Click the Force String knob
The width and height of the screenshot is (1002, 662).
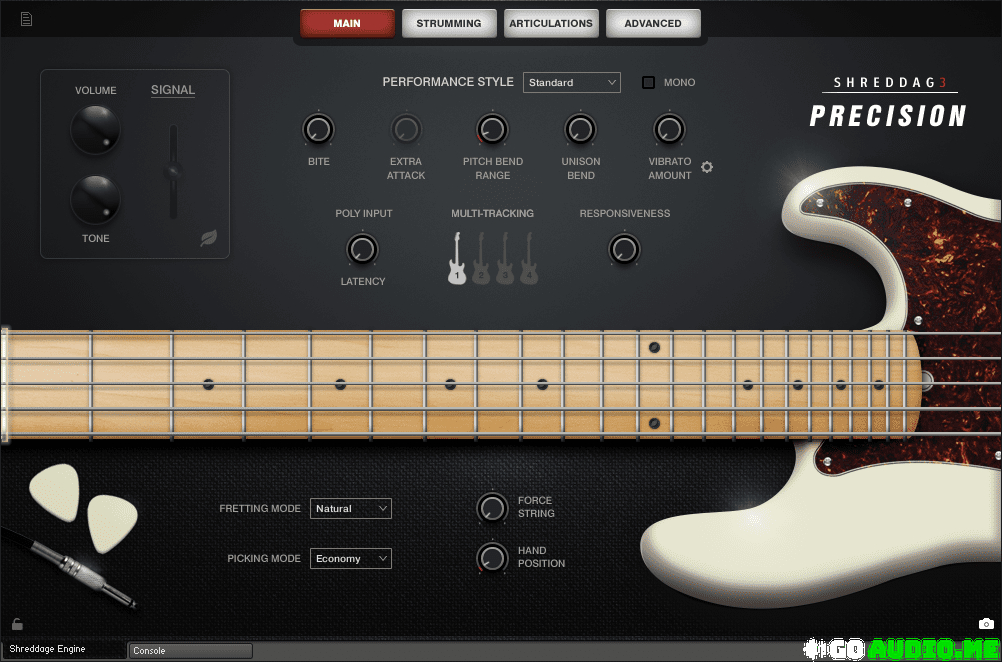[x=493, y=507]
